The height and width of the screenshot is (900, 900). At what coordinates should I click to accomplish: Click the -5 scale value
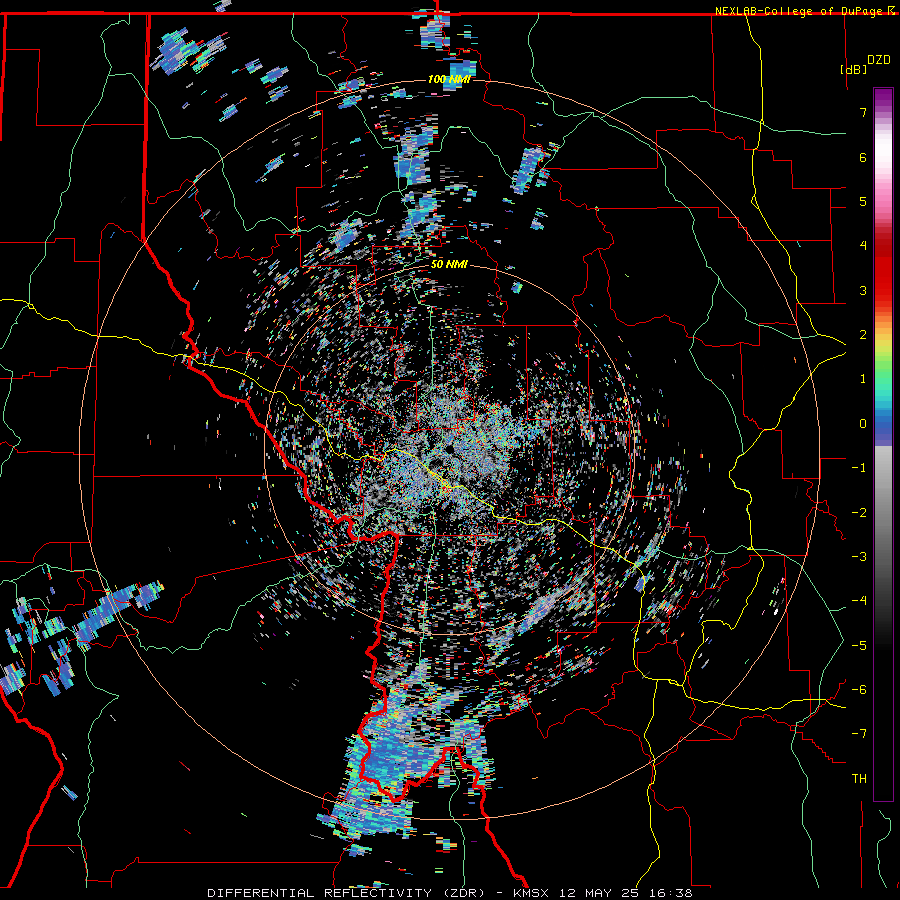click(x=859, y=646)
